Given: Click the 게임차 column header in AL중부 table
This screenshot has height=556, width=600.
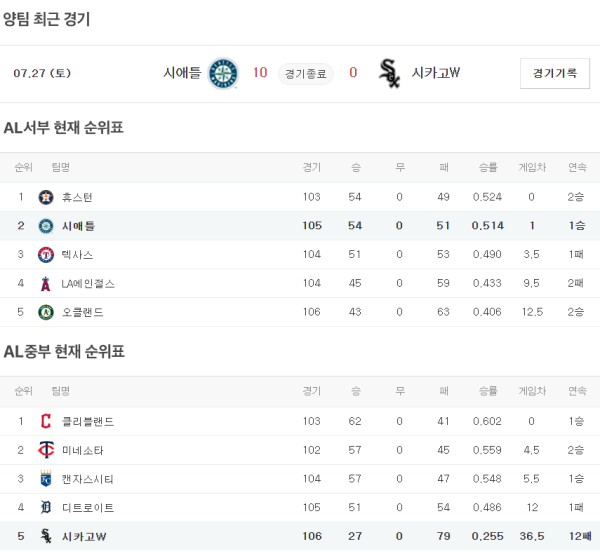Looking at the screenshot, I should tap(531, 391).
